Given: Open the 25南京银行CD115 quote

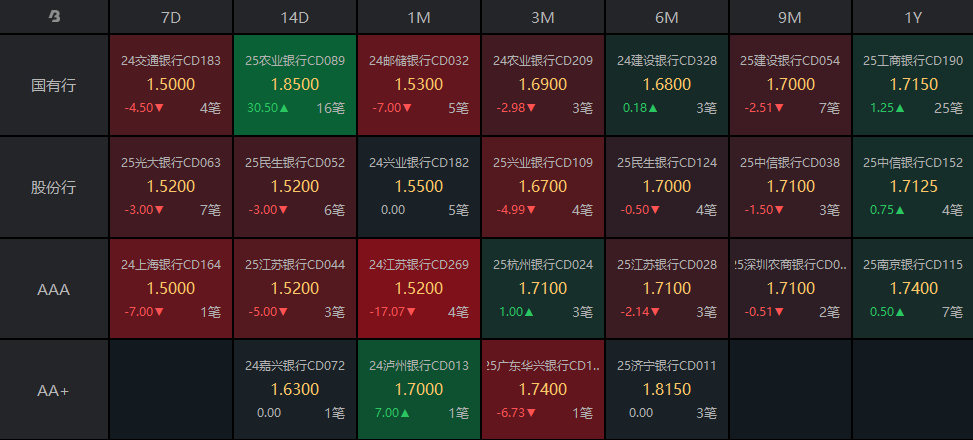Looking at the screenshot, I should click(913, 289).
